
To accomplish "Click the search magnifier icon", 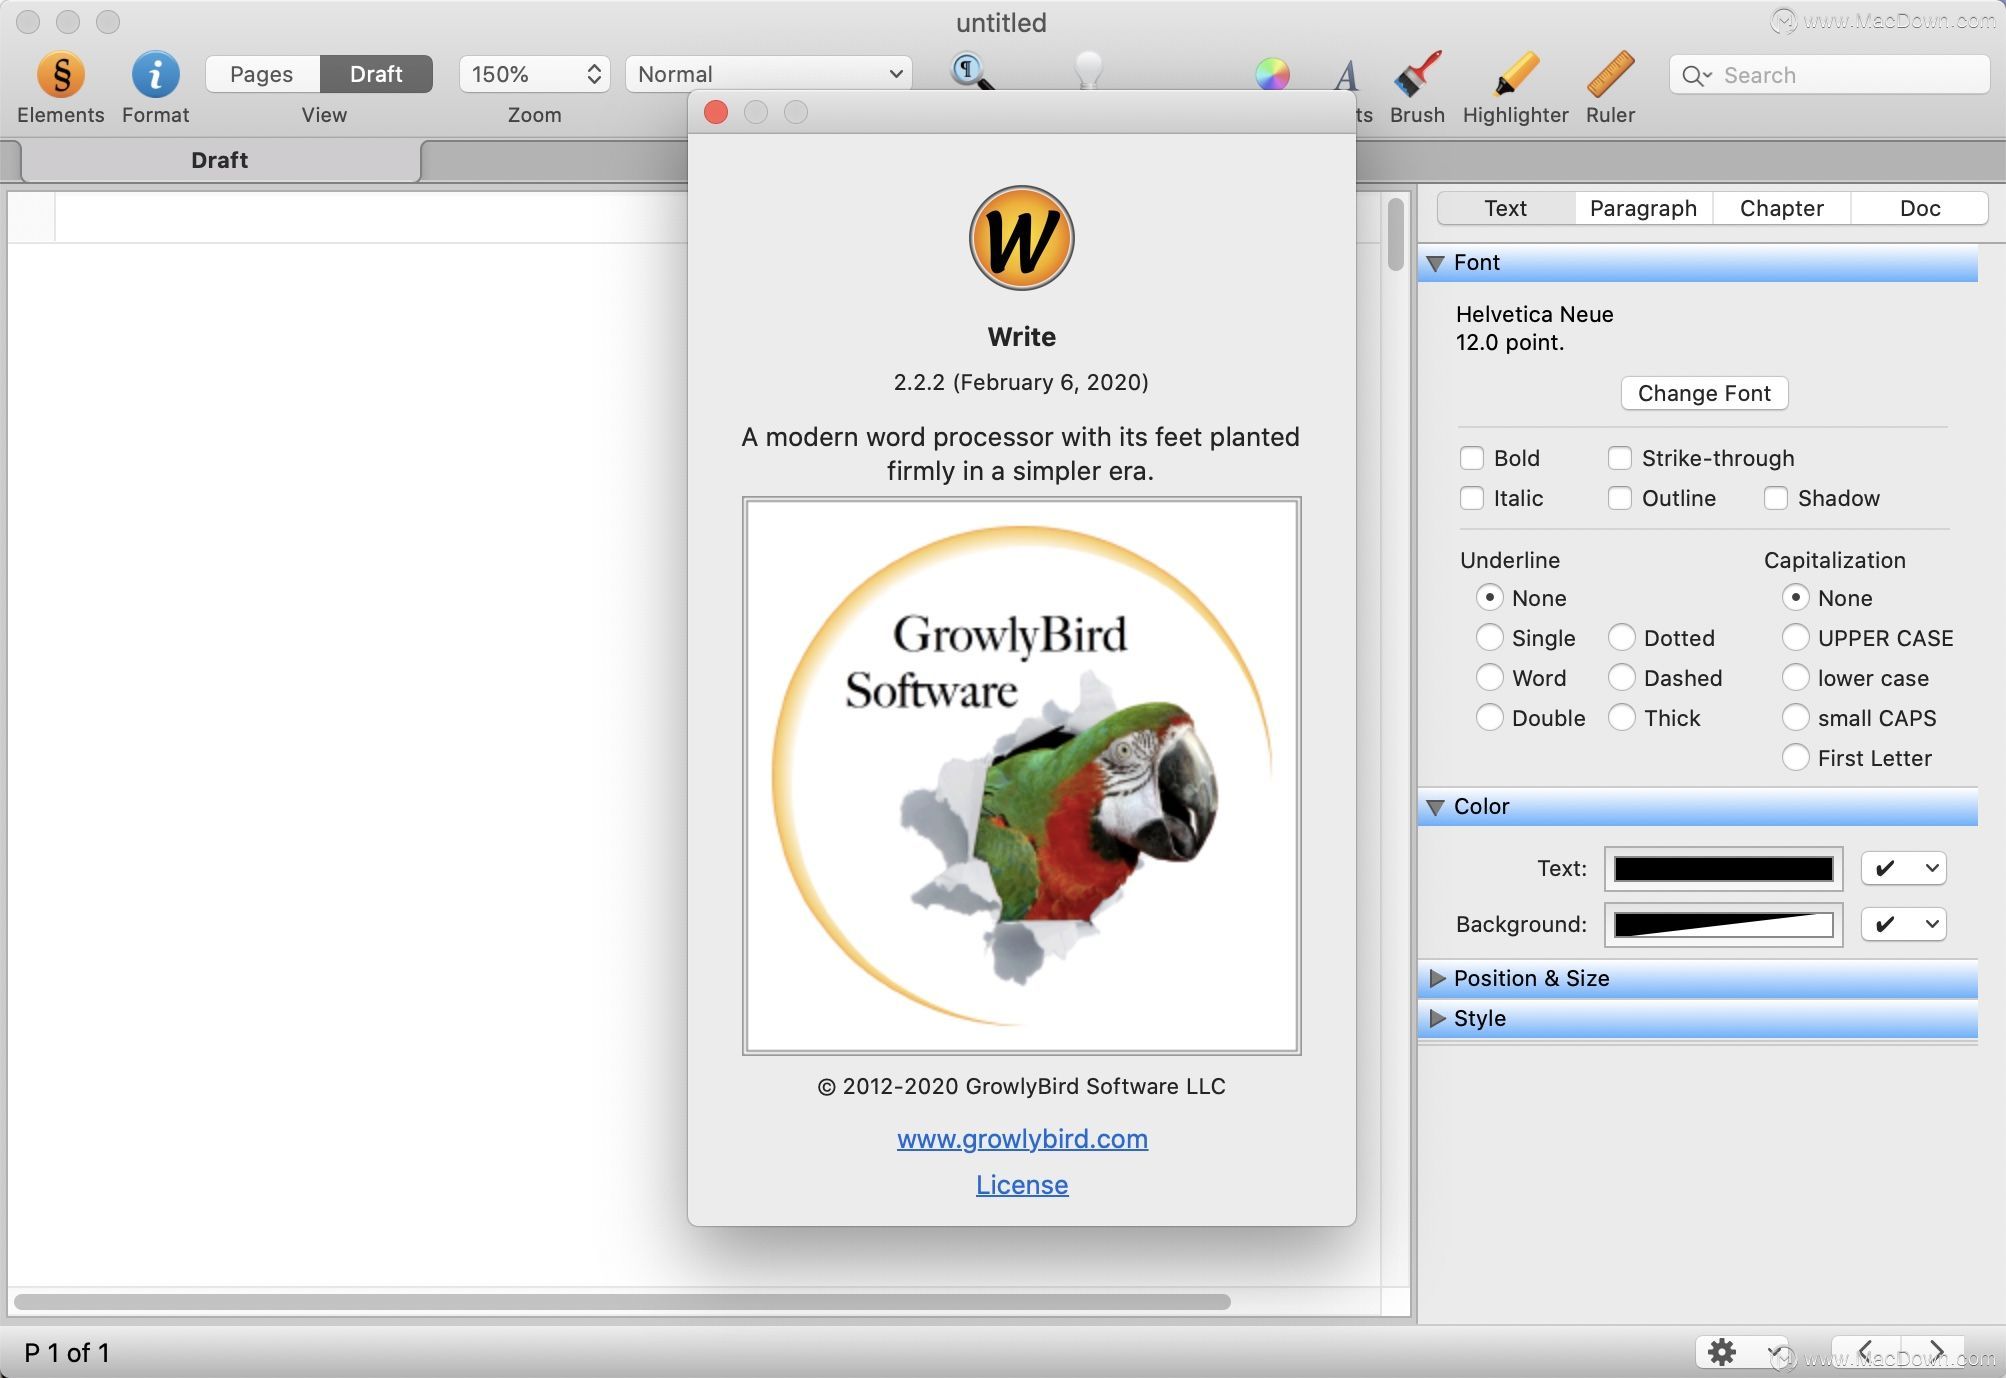I will [x=1696, y=75].
